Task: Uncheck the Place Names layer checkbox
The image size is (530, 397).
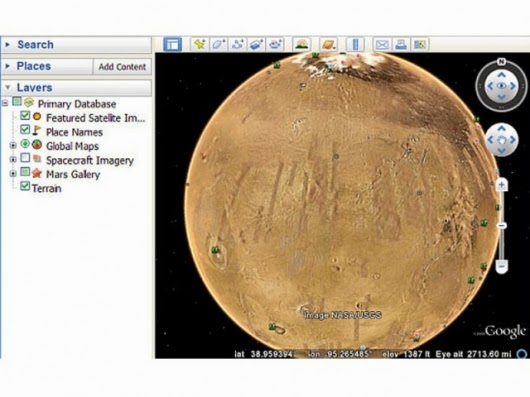Action: pos(25,129)
